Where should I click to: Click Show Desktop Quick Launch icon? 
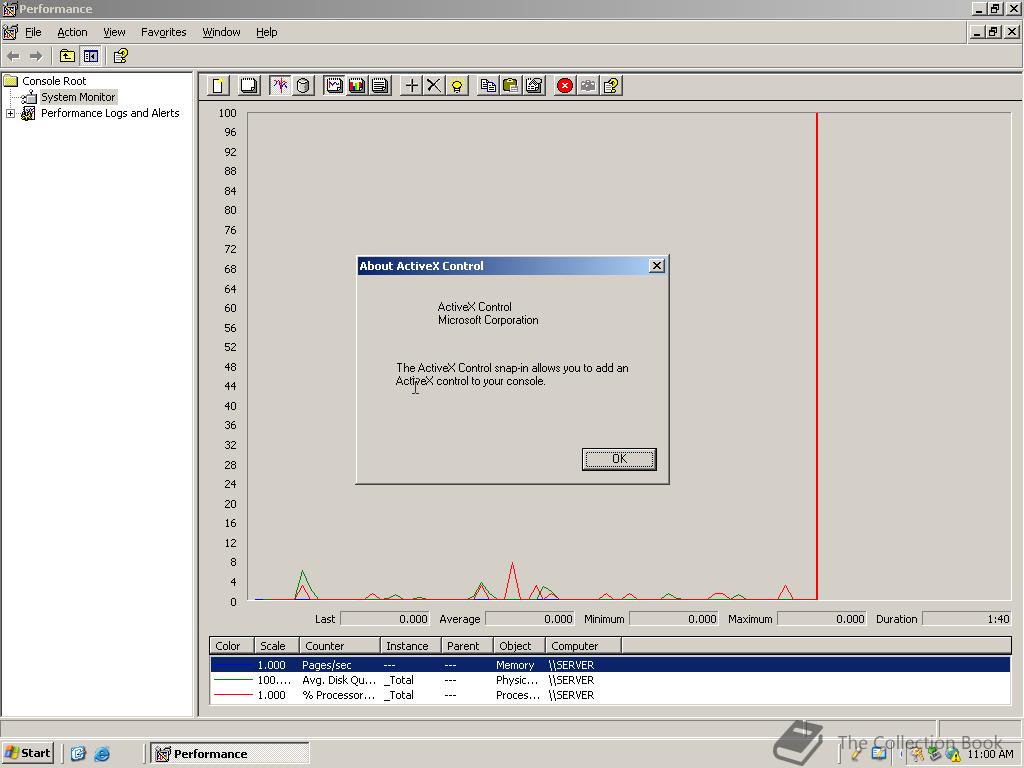pos(78,754)
